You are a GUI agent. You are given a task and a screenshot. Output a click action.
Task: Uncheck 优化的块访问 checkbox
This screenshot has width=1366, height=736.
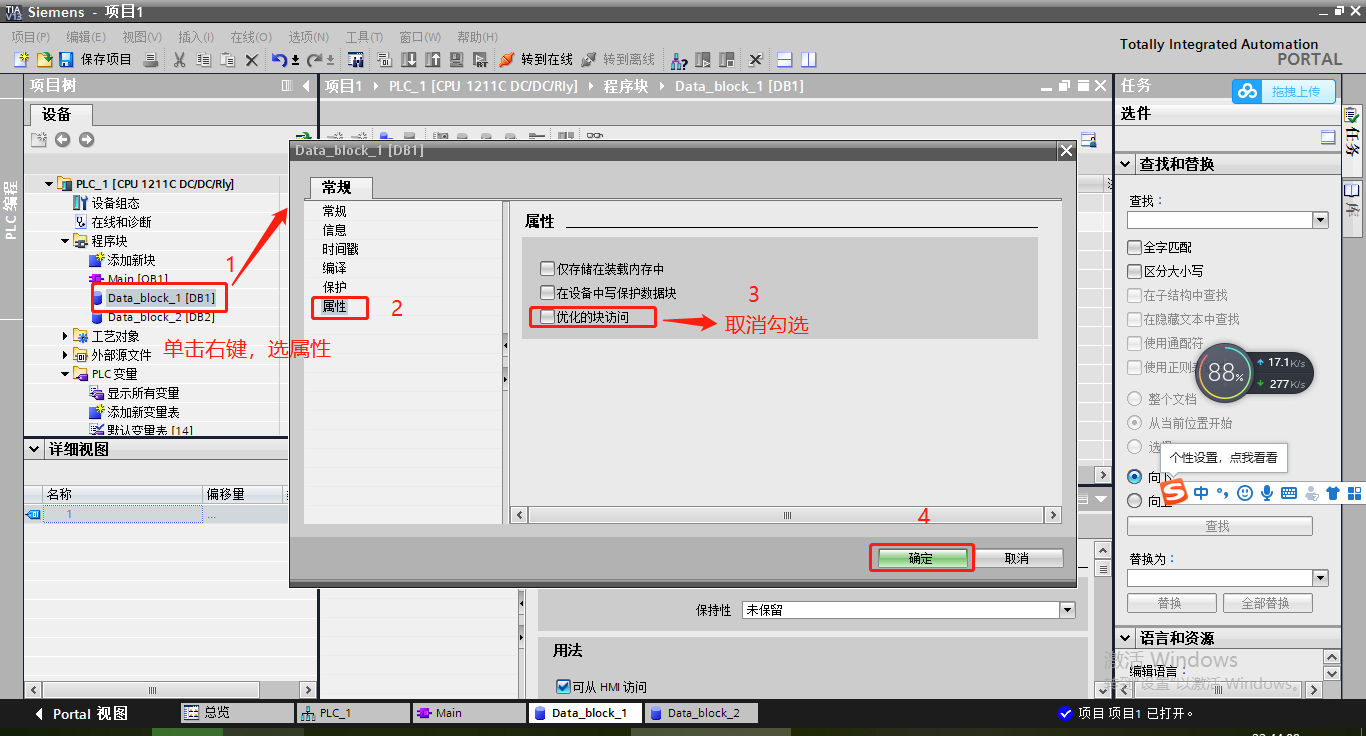[547, 317]
